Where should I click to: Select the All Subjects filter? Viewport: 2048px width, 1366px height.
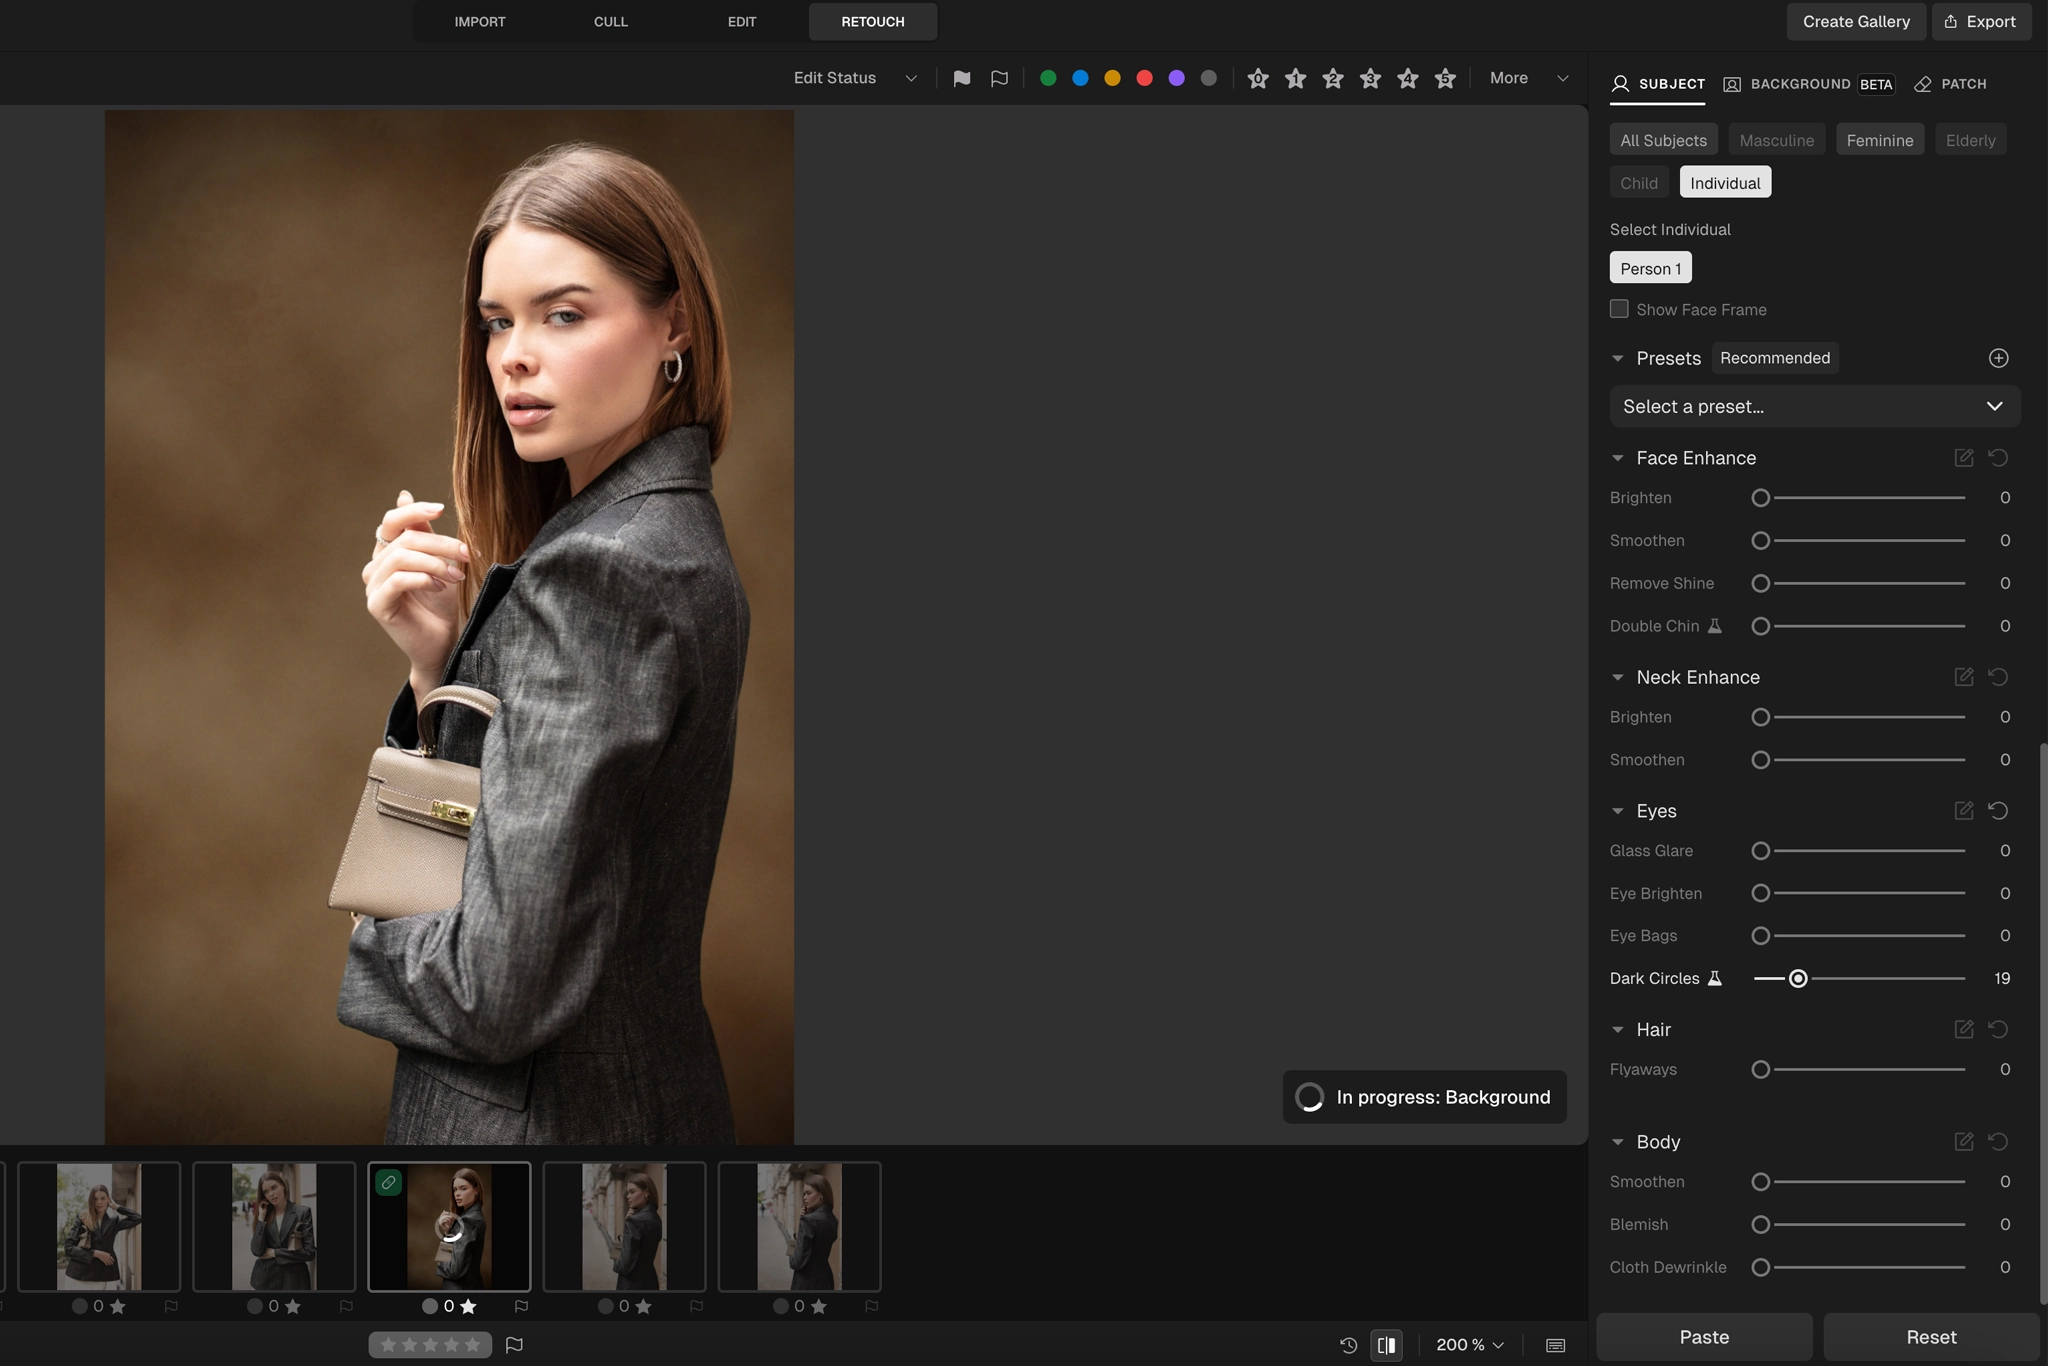pos(1663,140)
